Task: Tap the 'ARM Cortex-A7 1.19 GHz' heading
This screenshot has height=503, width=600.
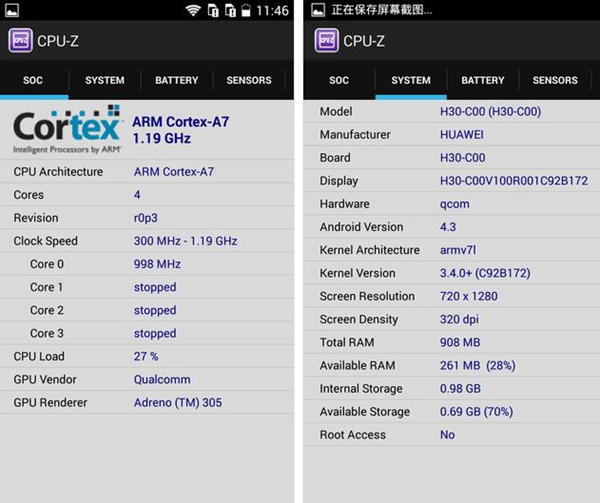Action: click(x=181, y=130)
